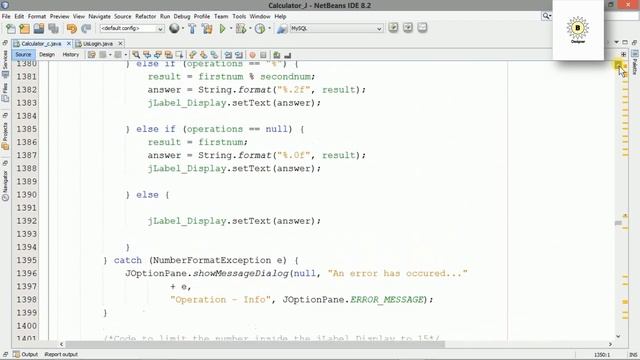The width and height of the screenshot is (640, 360).
Task: Toggle Highlight Search in editor toolbar
Action: pos(168,55)
